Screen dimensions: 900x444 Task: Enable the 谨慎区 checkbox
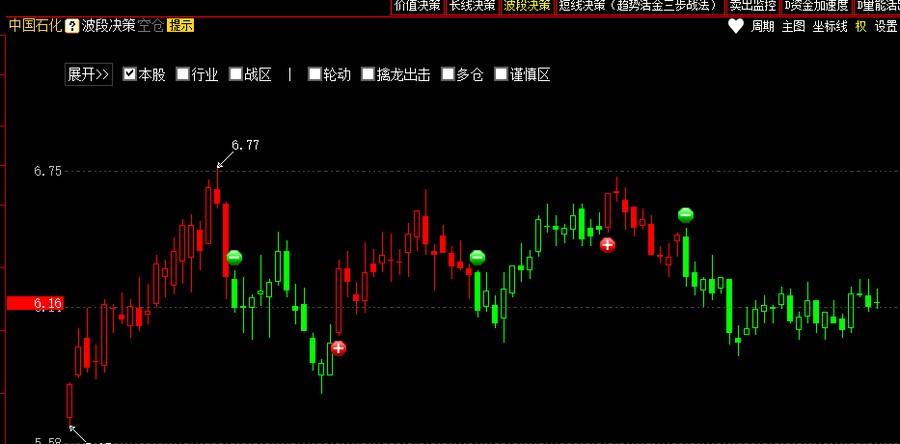tap(501, 74)
